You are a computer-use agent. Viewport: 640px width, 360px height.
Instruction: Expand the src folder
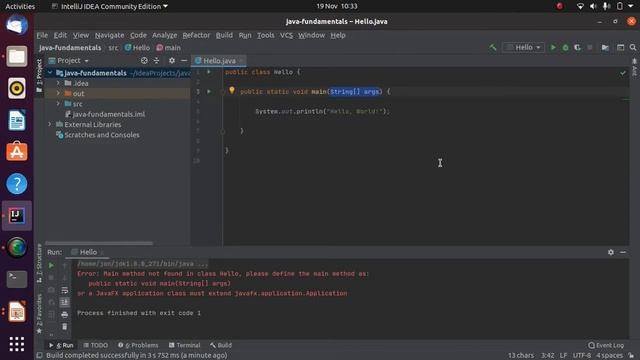click(58, 104)
